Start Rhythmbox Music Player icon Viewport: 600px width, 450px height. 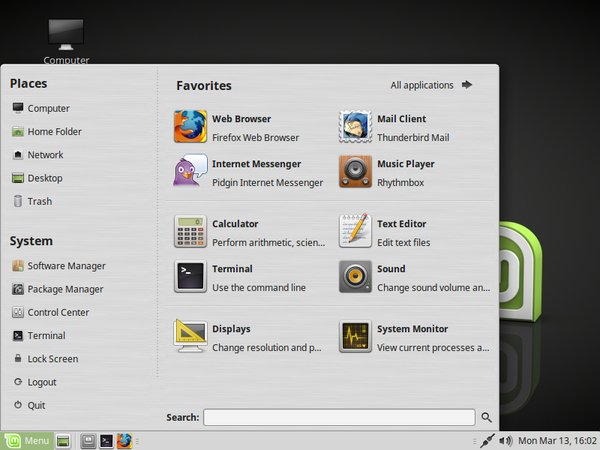(x=355, y=171)
